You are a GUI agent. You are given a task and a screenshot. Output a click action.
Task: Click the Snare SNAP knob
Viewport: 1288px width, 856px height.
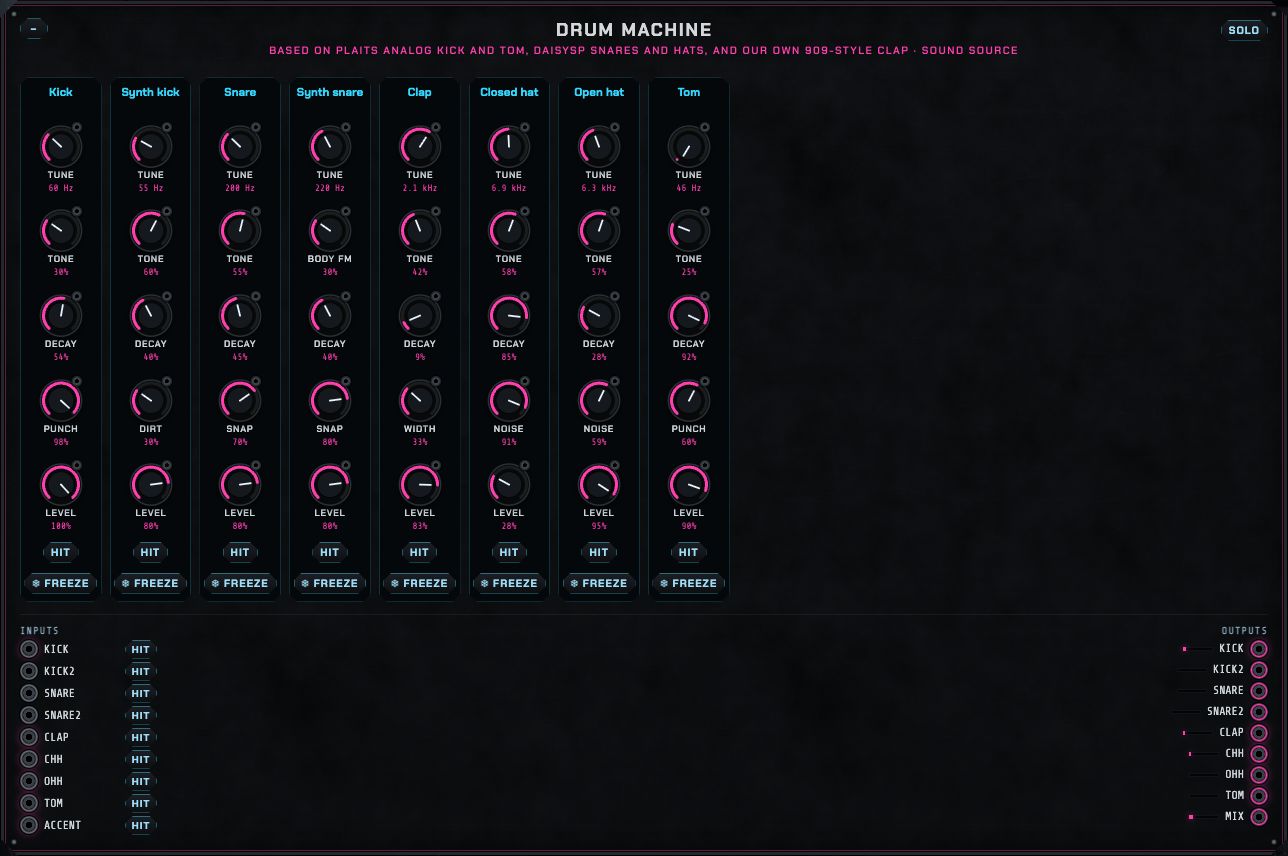240,401
